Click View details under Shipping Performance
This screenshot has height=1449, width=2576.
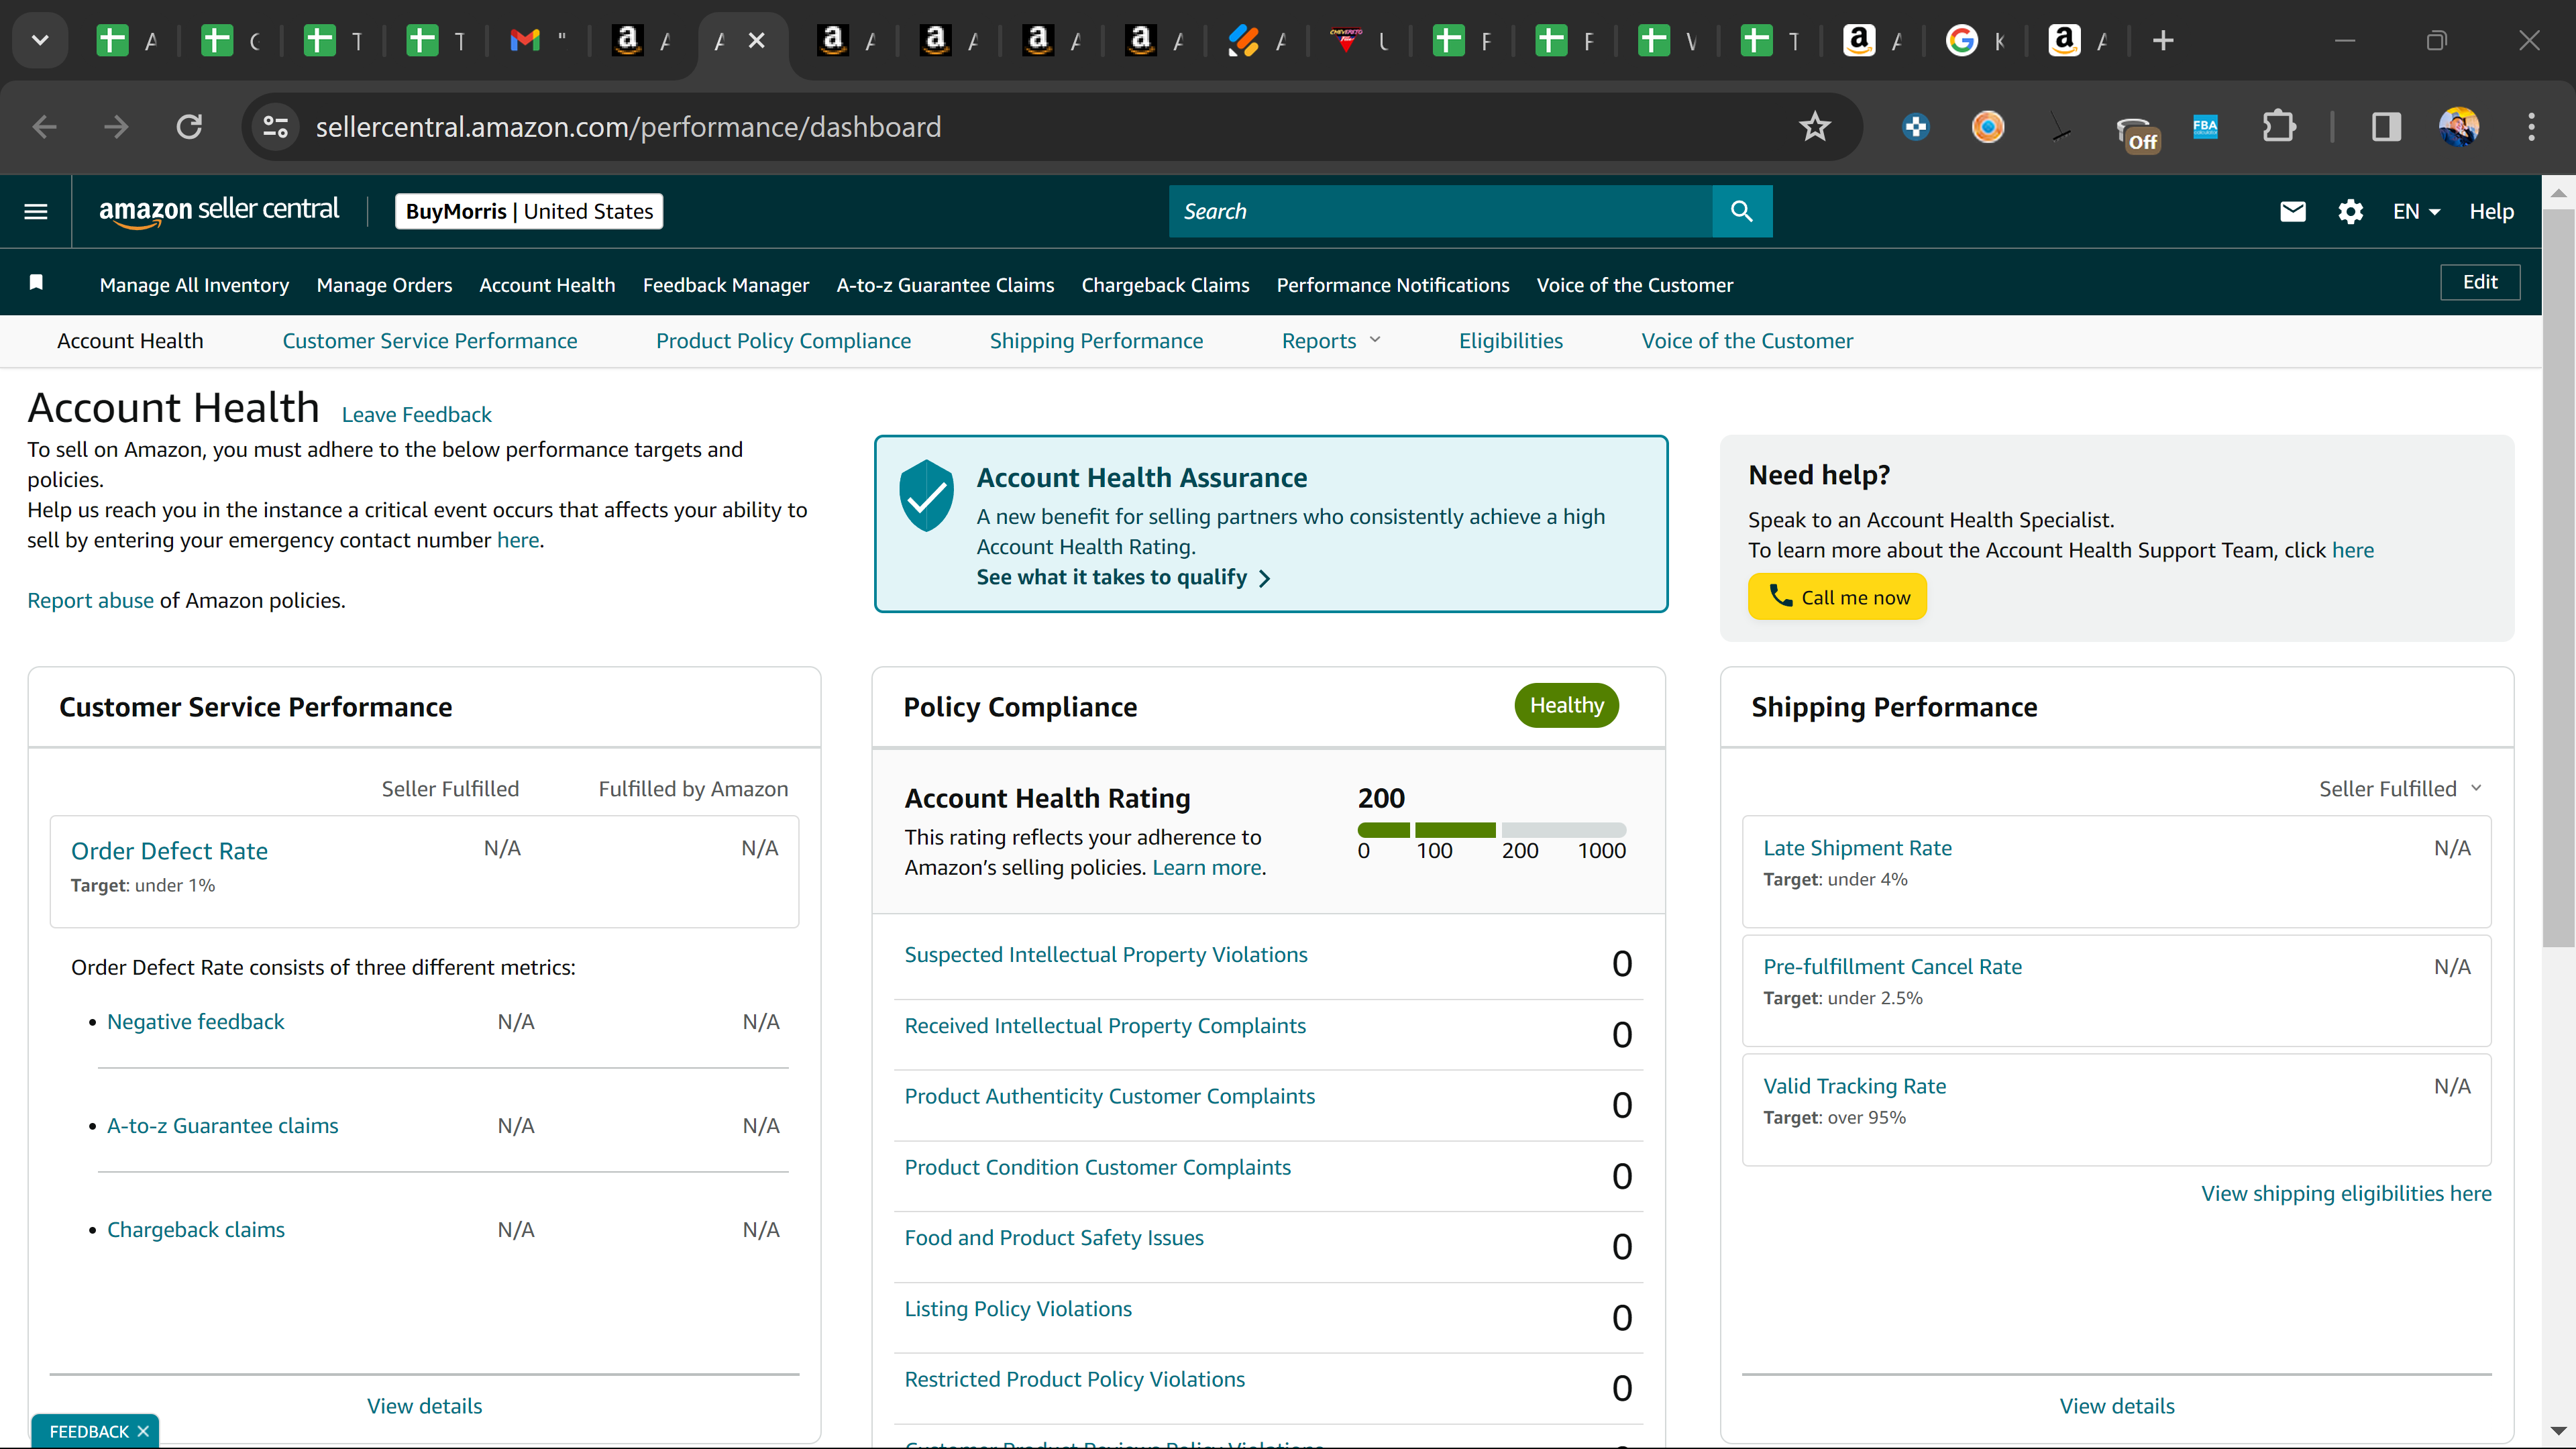pyautogui.click(x=2116, y=1406)
